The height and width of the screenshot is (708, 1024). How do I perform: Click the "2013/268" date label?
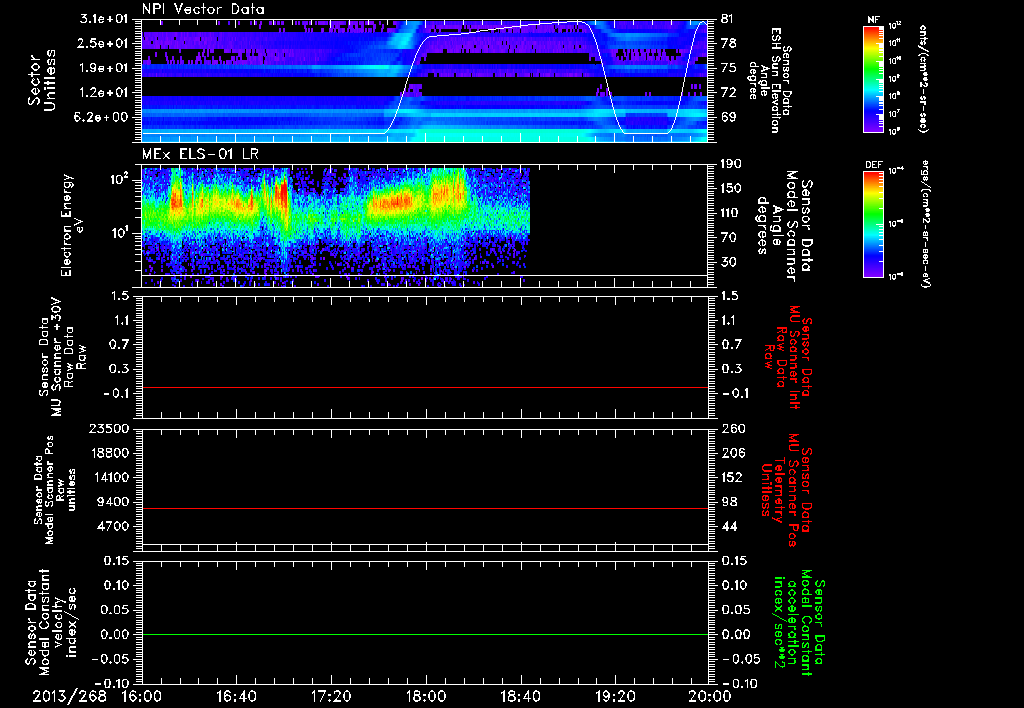click(x=69, y=696)
